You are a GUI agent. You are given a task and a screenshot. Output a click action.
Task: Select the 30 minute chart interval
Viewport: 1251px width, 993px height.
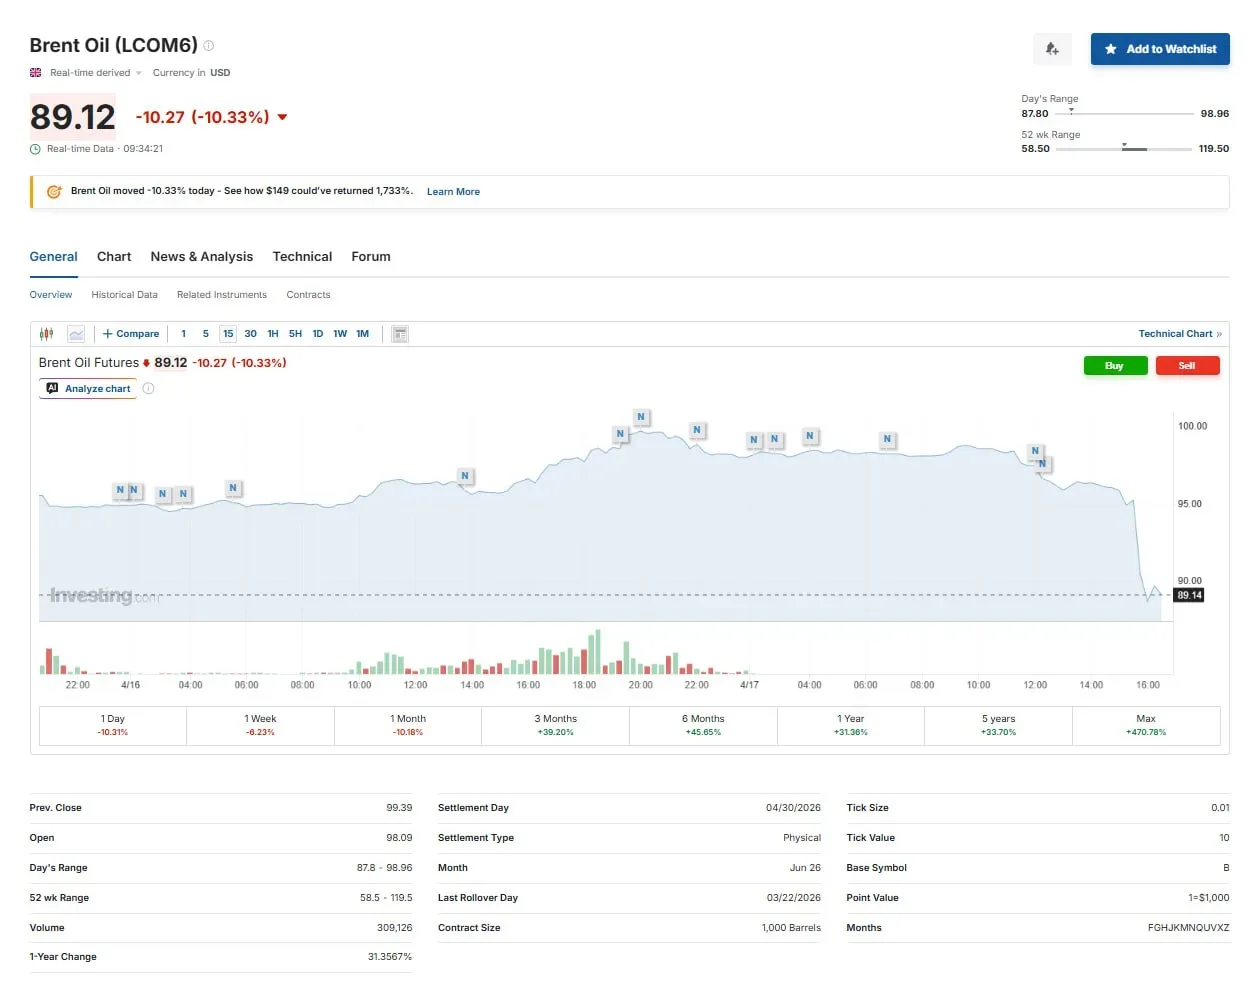[x=250, y=334]
